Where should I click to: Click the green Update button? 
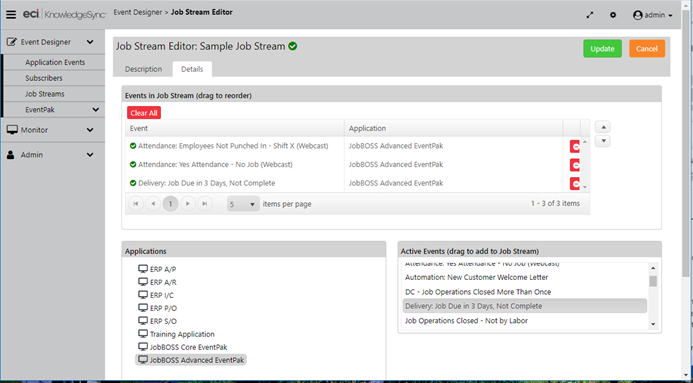tap(602, 49)
